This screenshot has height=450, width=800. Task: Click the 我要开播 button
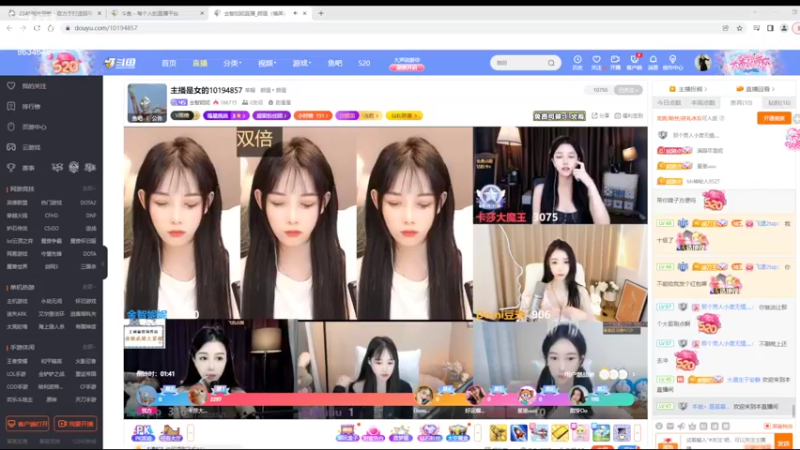coord(76,424)
